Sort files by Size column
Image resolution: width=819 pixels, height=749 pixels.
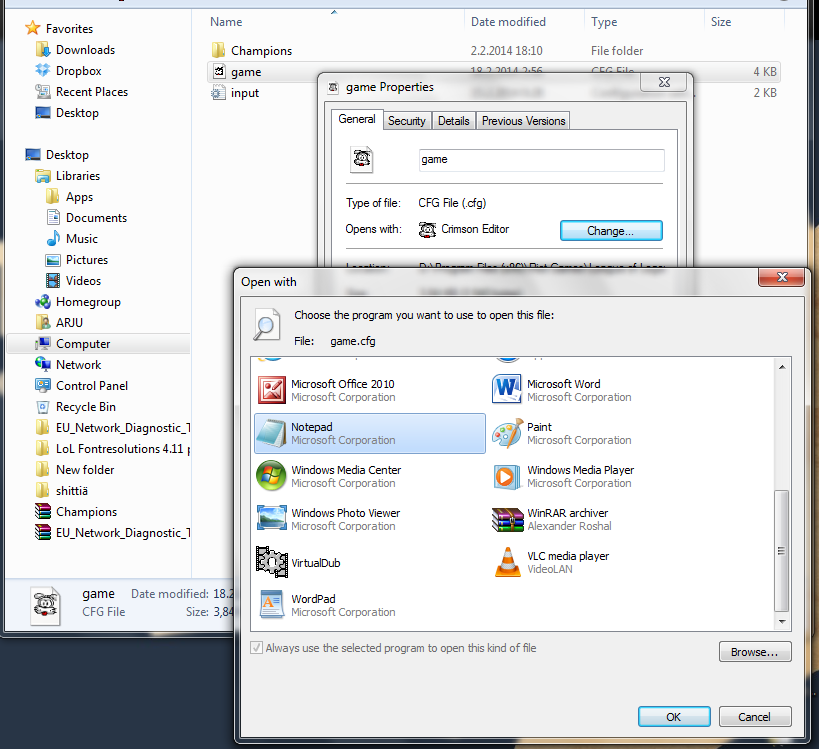pos(721,22)
